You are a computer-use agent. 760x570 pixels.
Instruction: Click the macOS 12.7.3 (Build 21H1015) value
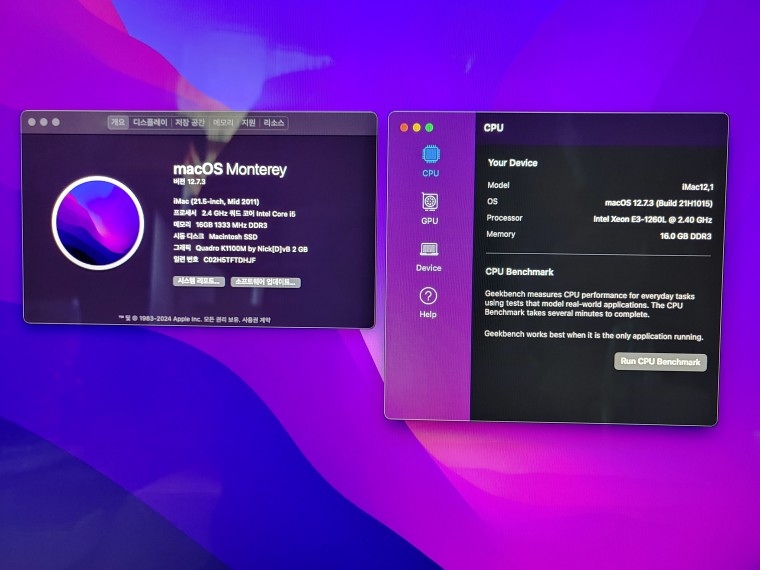click(x=659, y=203)
